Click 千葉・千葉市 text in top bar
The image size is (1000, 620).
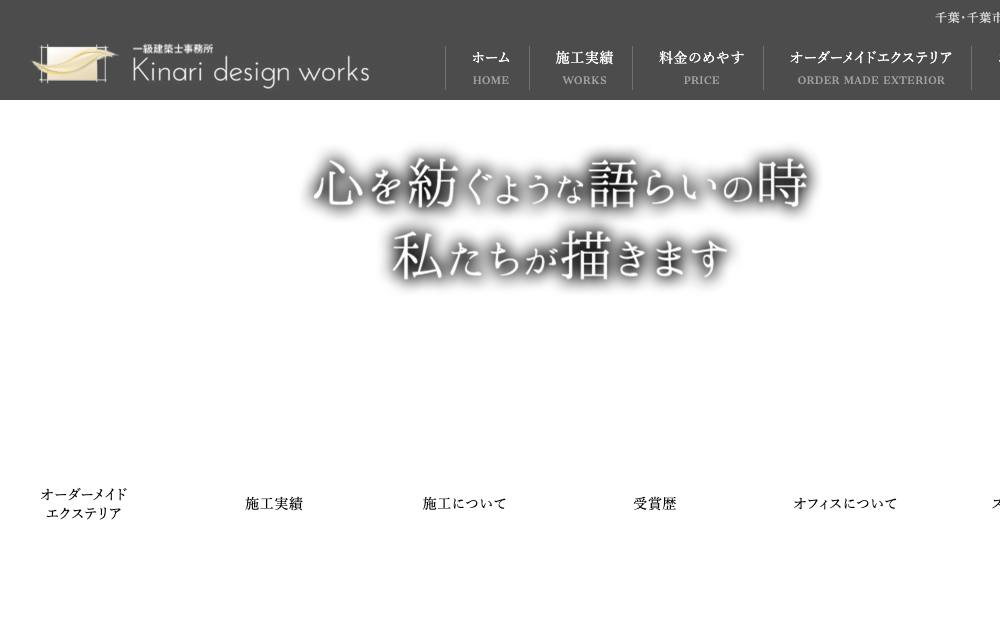(967, 17)
